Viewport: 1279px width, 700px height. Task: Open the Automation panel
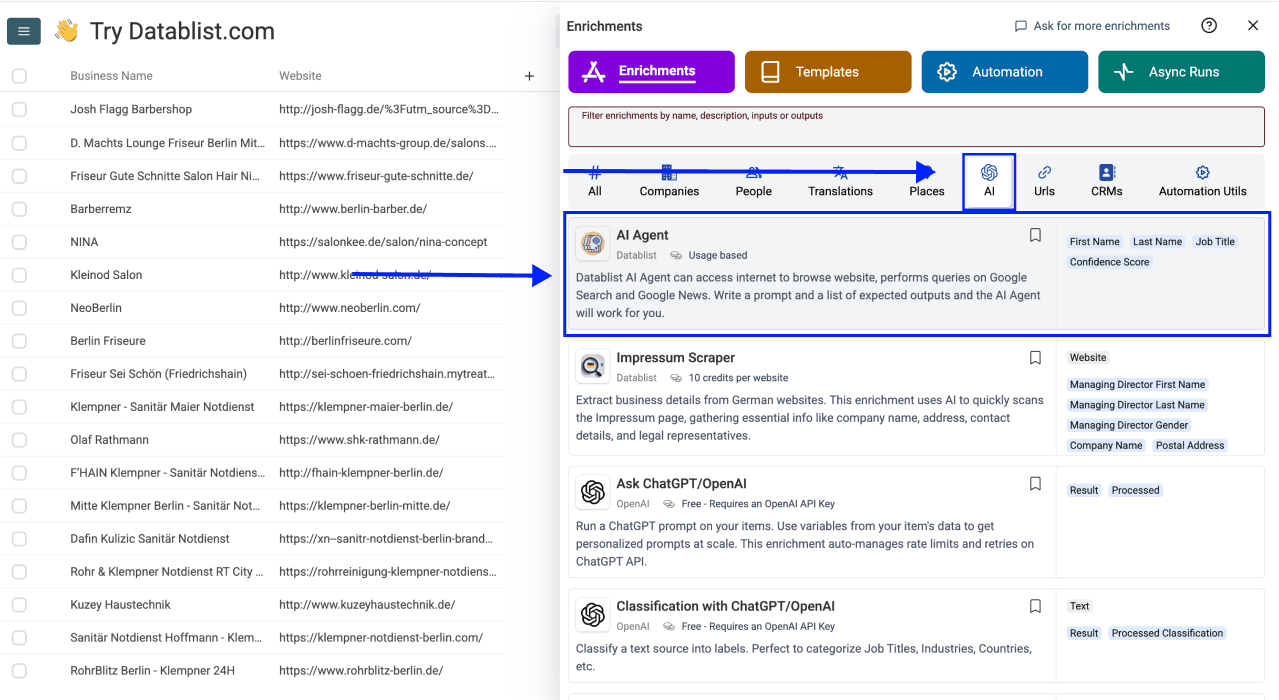tap(1004, 71)
